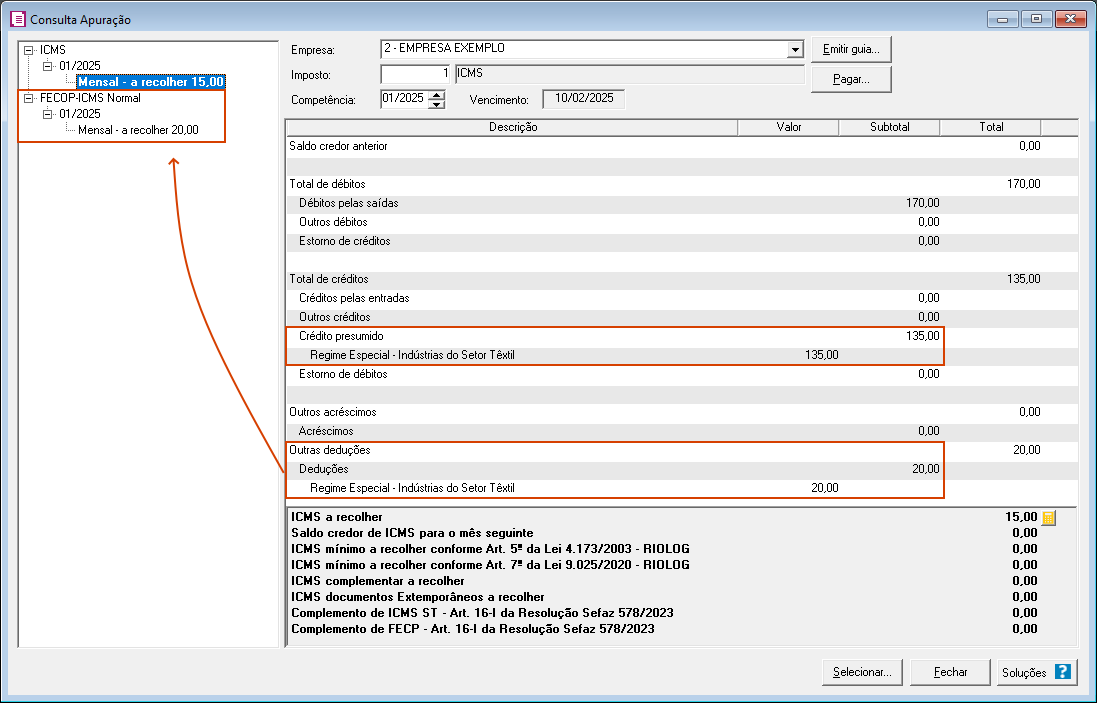Image resolution: width=1097 pixels, height=703 pixels.
Task: Decrease Competência with the down arrow
Action: pyautogui.click(x=436, y=104)
